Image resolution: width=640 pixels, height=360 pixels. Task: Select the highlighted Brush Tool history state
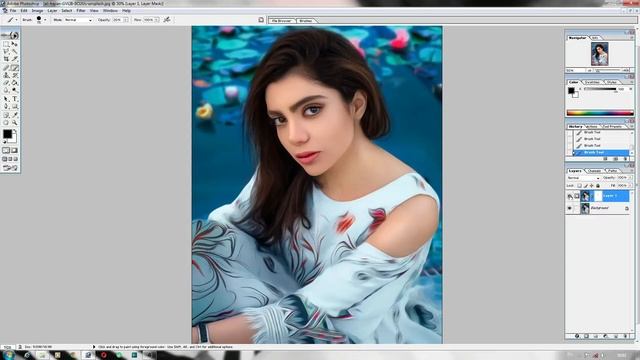pos(601,152)
